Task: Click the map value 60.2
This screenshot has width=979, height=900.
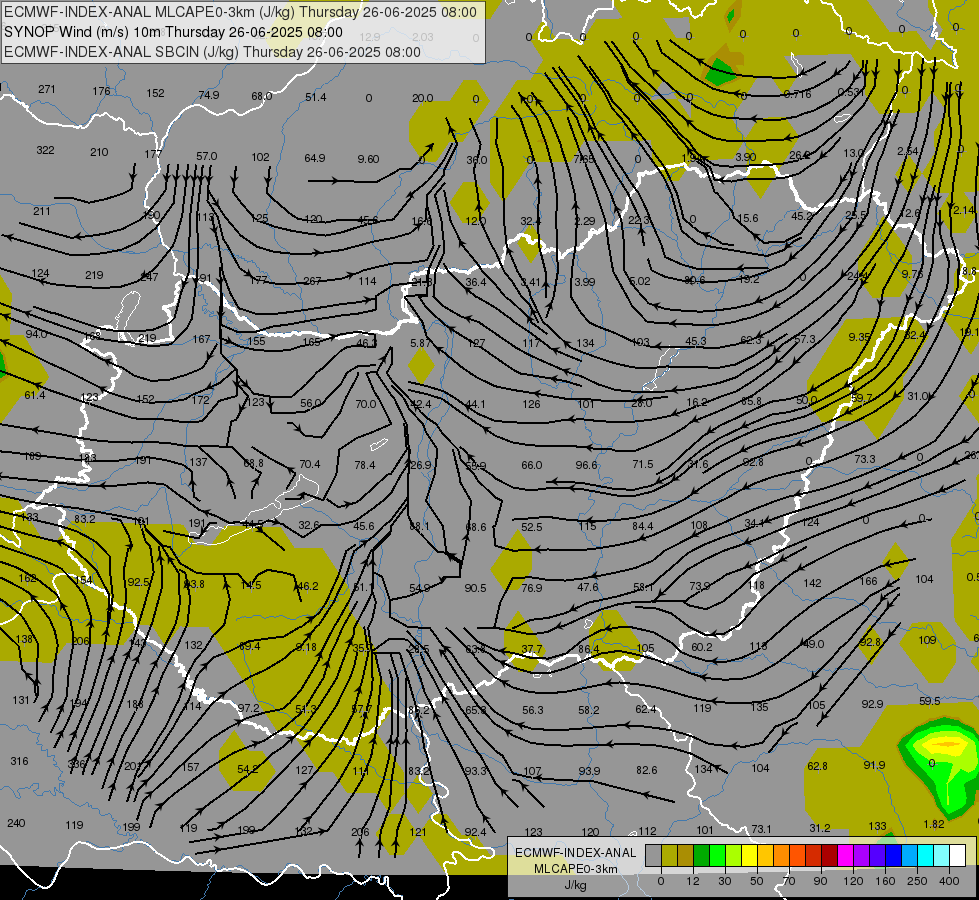Action: (x=702, y=647)
